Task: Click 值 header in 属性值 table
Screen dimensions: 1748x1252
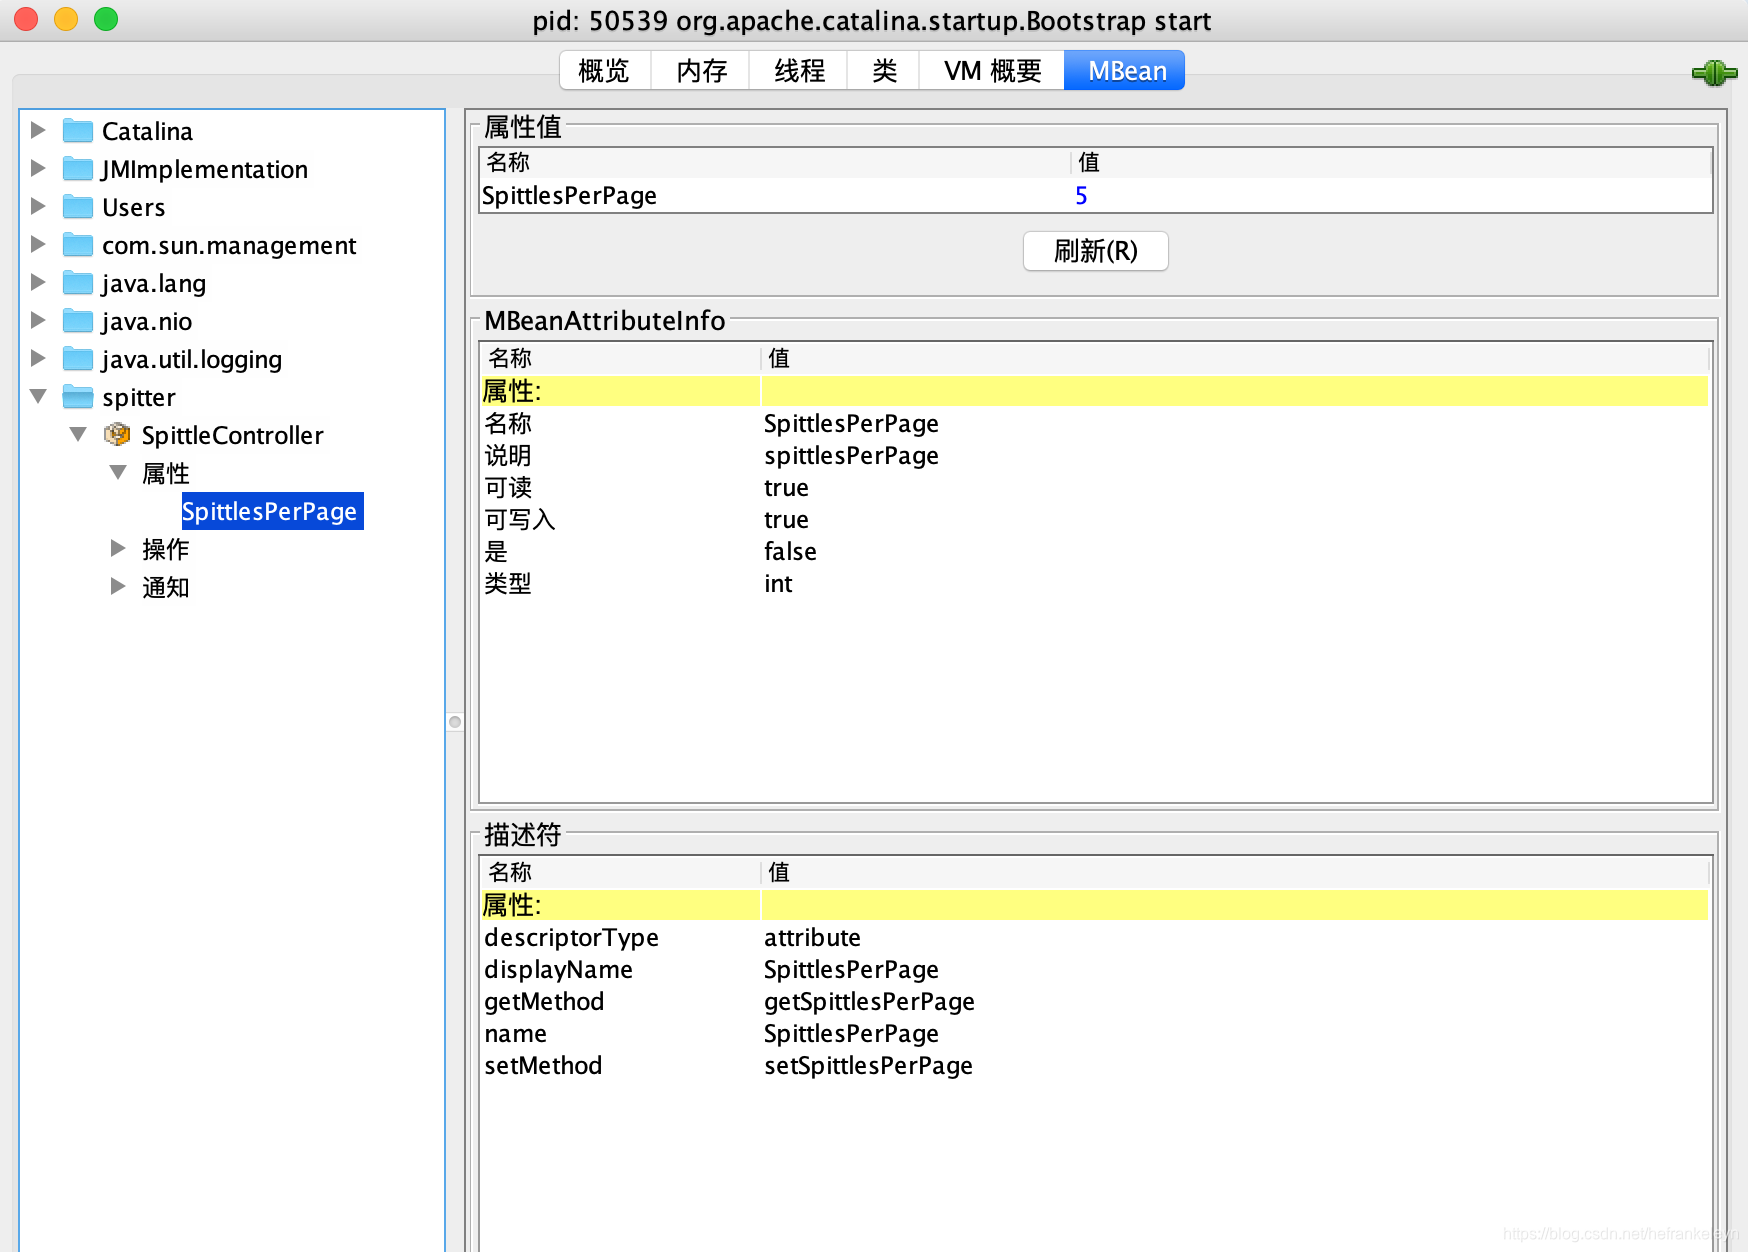Action: tap(1390, 163)
